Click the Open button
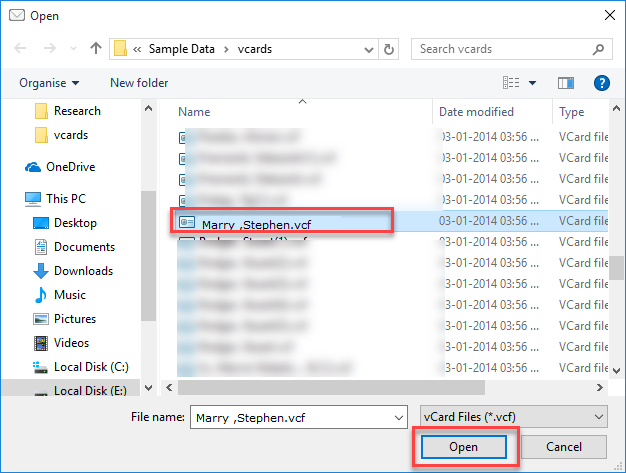 464,447
